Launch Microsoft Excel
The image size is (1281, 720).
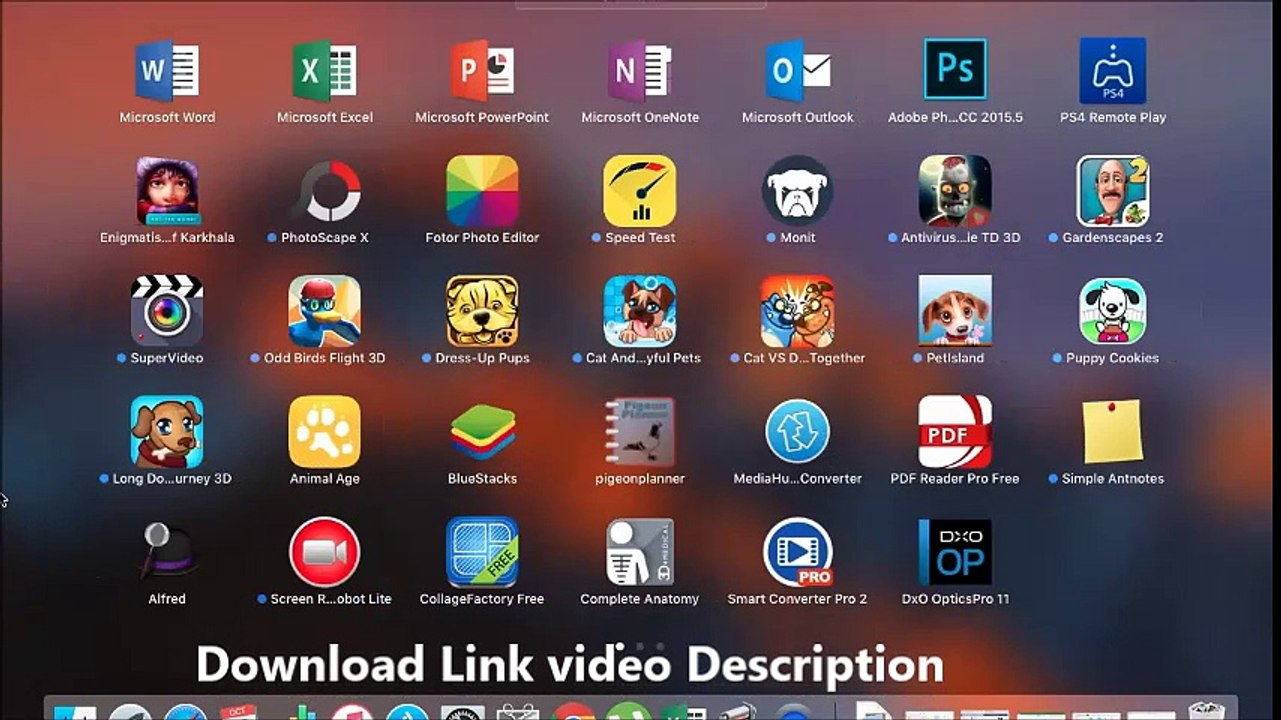click(325, 71)
